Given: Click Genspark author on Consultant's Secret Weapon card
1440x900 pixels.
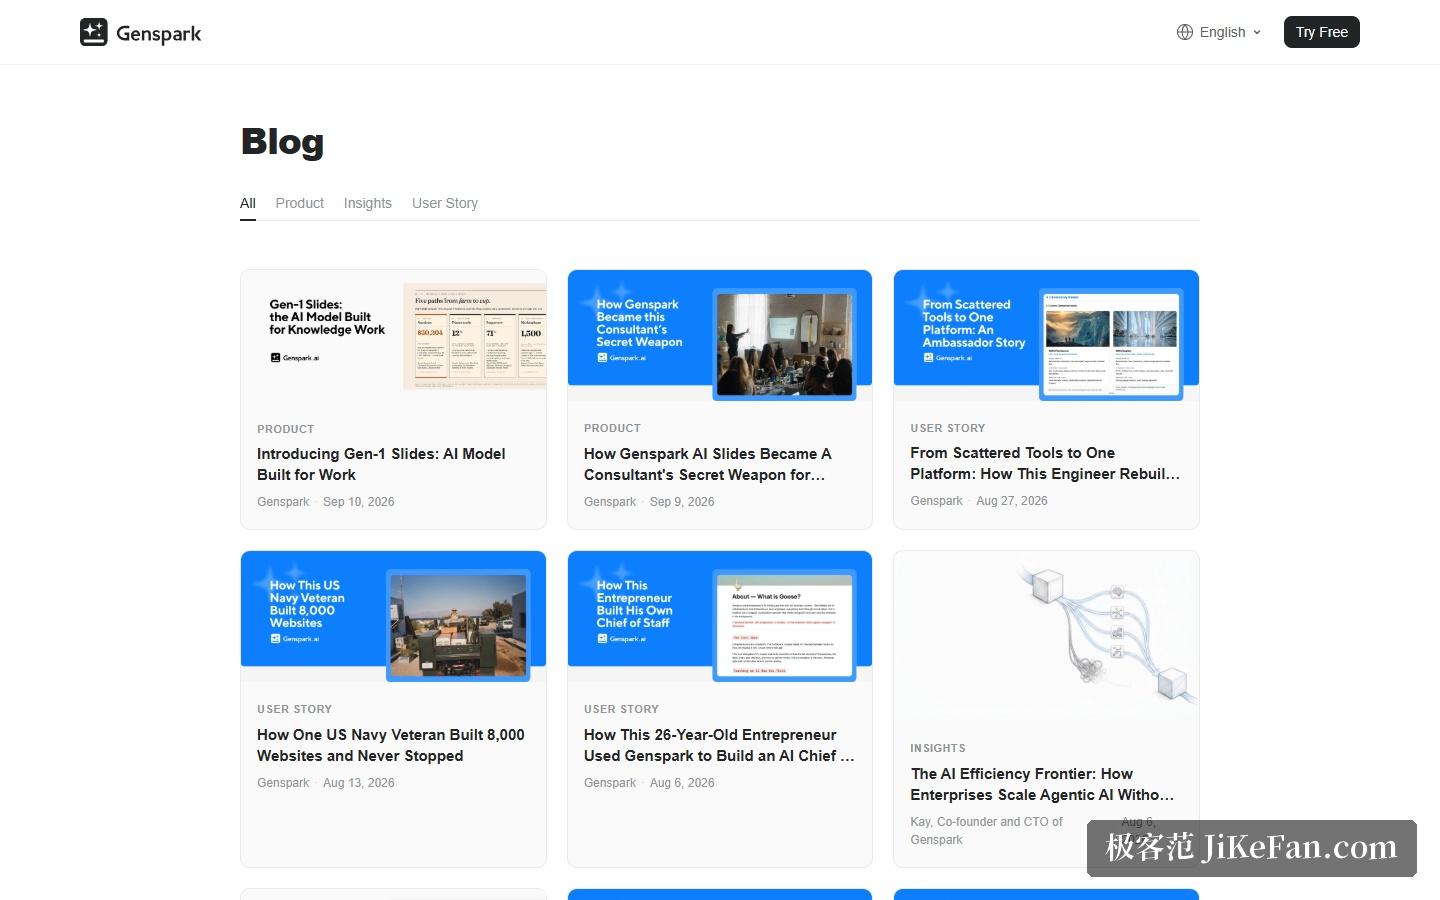Looking at the screenshot, I should (610, 502).
